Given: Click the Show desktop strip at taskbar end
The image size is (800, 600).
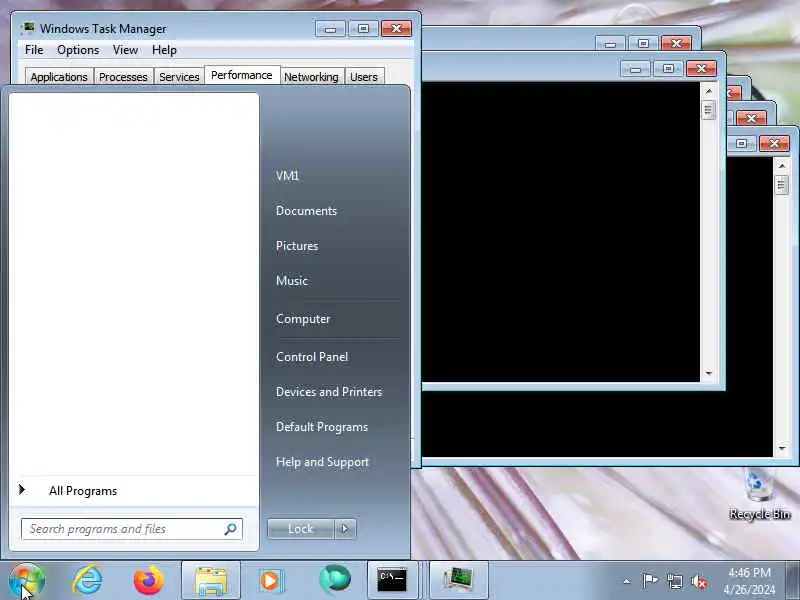Looking at the screenshot, I should 792,581.
